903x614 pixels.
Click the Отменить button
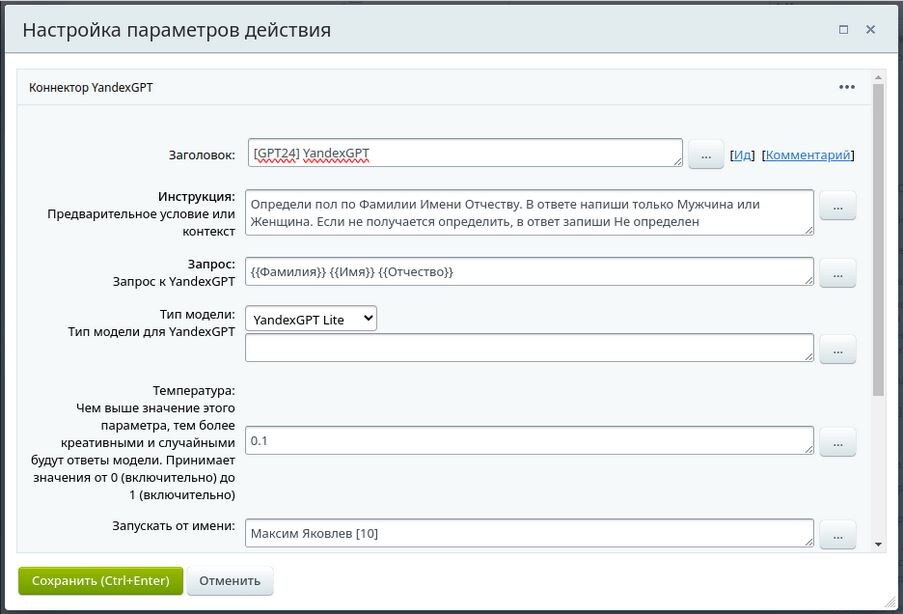point(230,581)
